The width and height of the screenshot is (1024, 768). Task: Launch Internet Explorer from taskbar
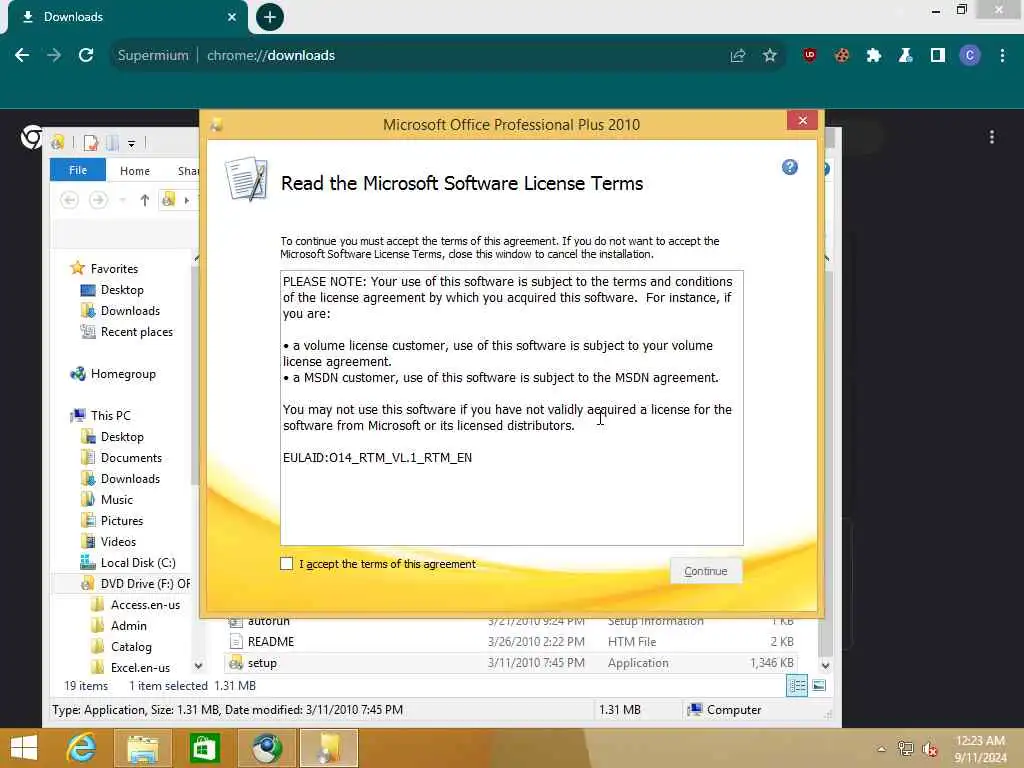[81, 748]
